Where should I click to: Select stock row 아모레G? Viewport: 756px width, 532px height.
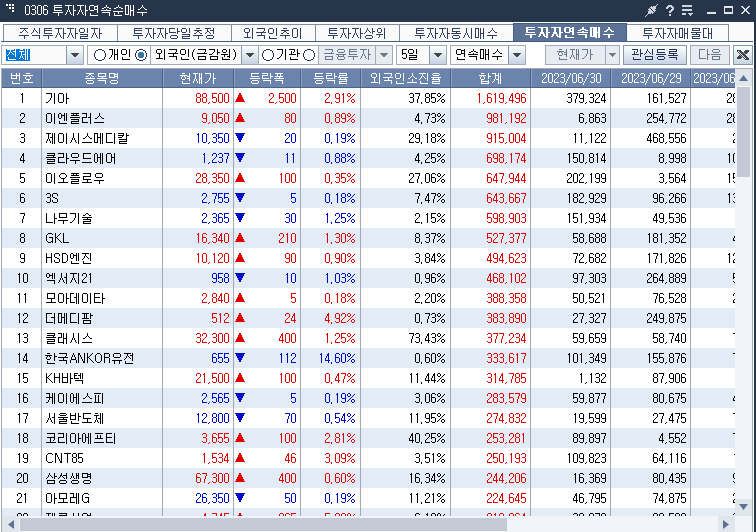[x=368, y=498]
